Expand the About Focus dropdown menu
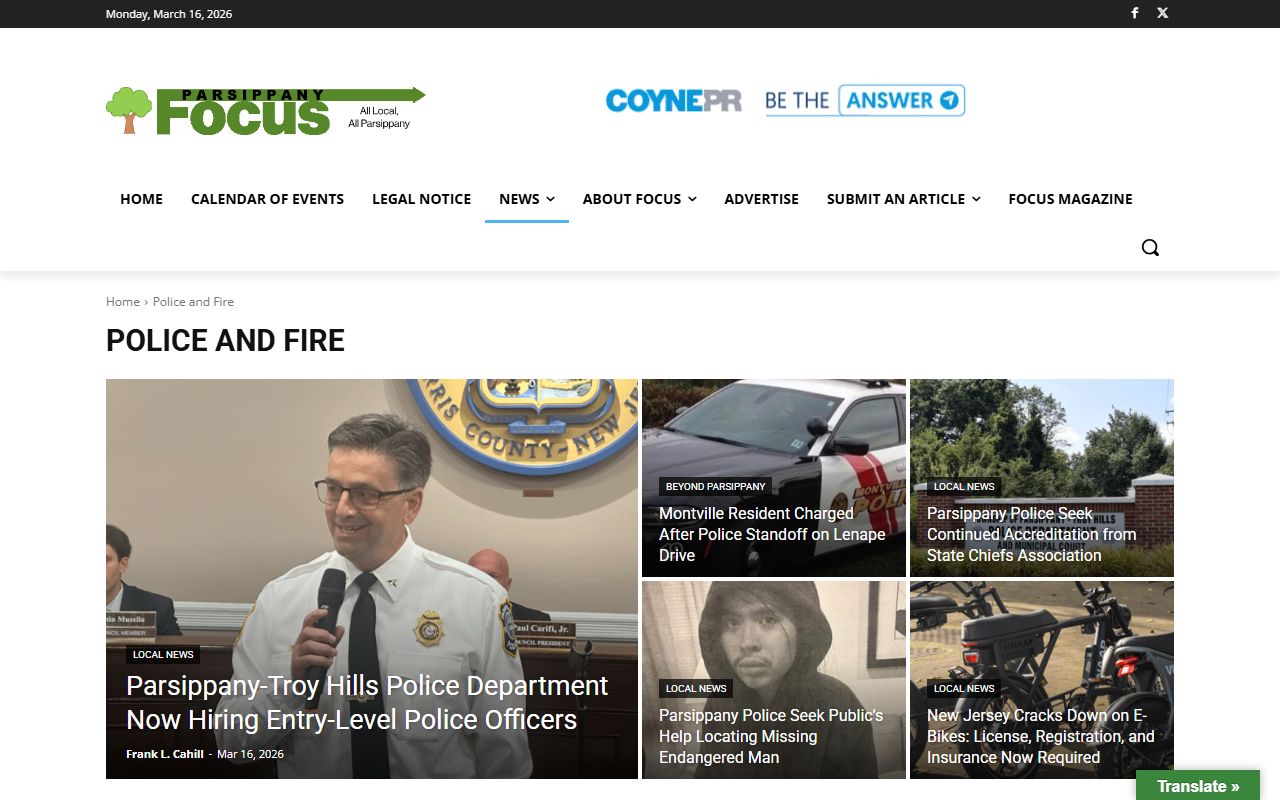Viewport: 1280px width, 800px height. pyautogui.click(x=639, y=199)
